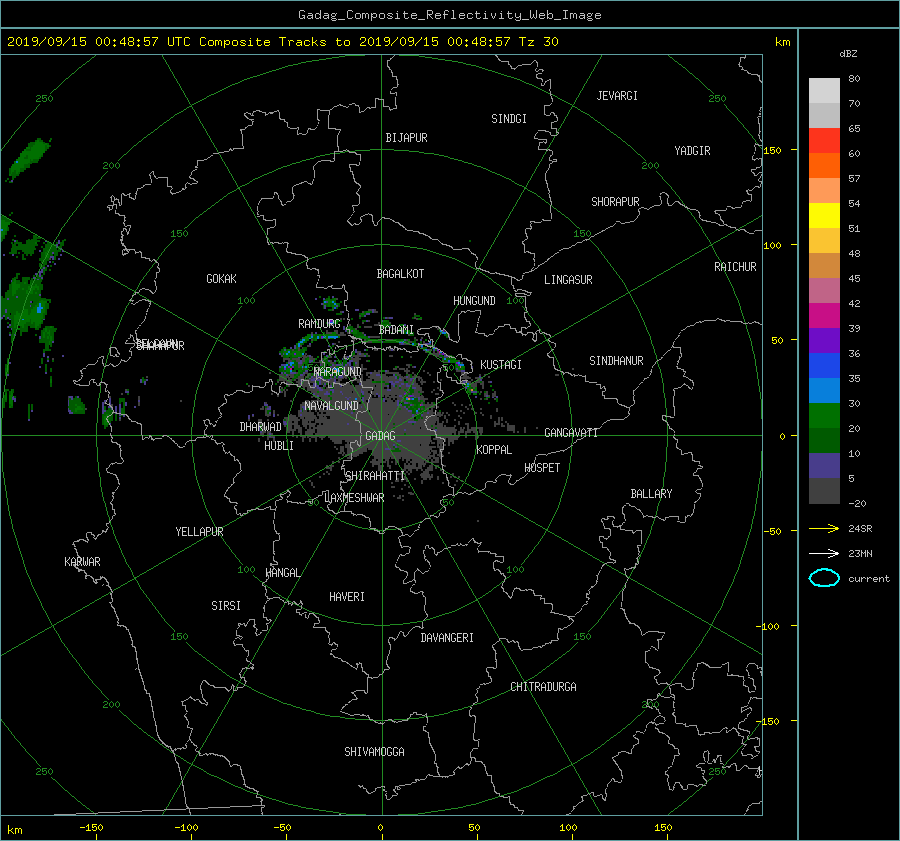Viewport: 900px width, 841px height.
Task: Click the LAXMESHWAR label
Action: 354,498
